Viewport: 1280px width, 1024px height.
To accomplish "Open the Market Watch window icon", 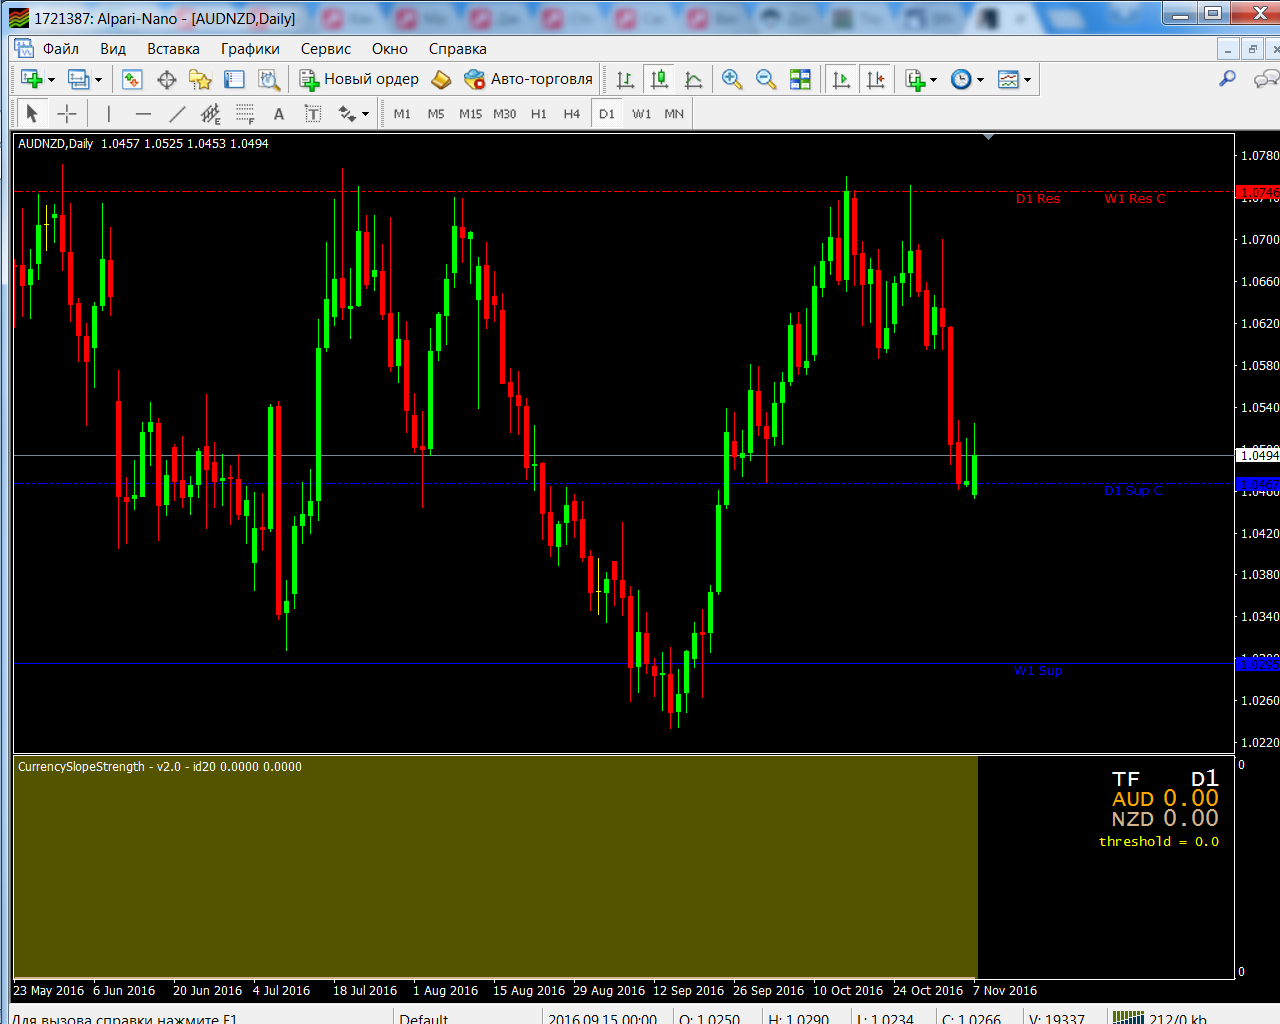I will coord(132,79).
